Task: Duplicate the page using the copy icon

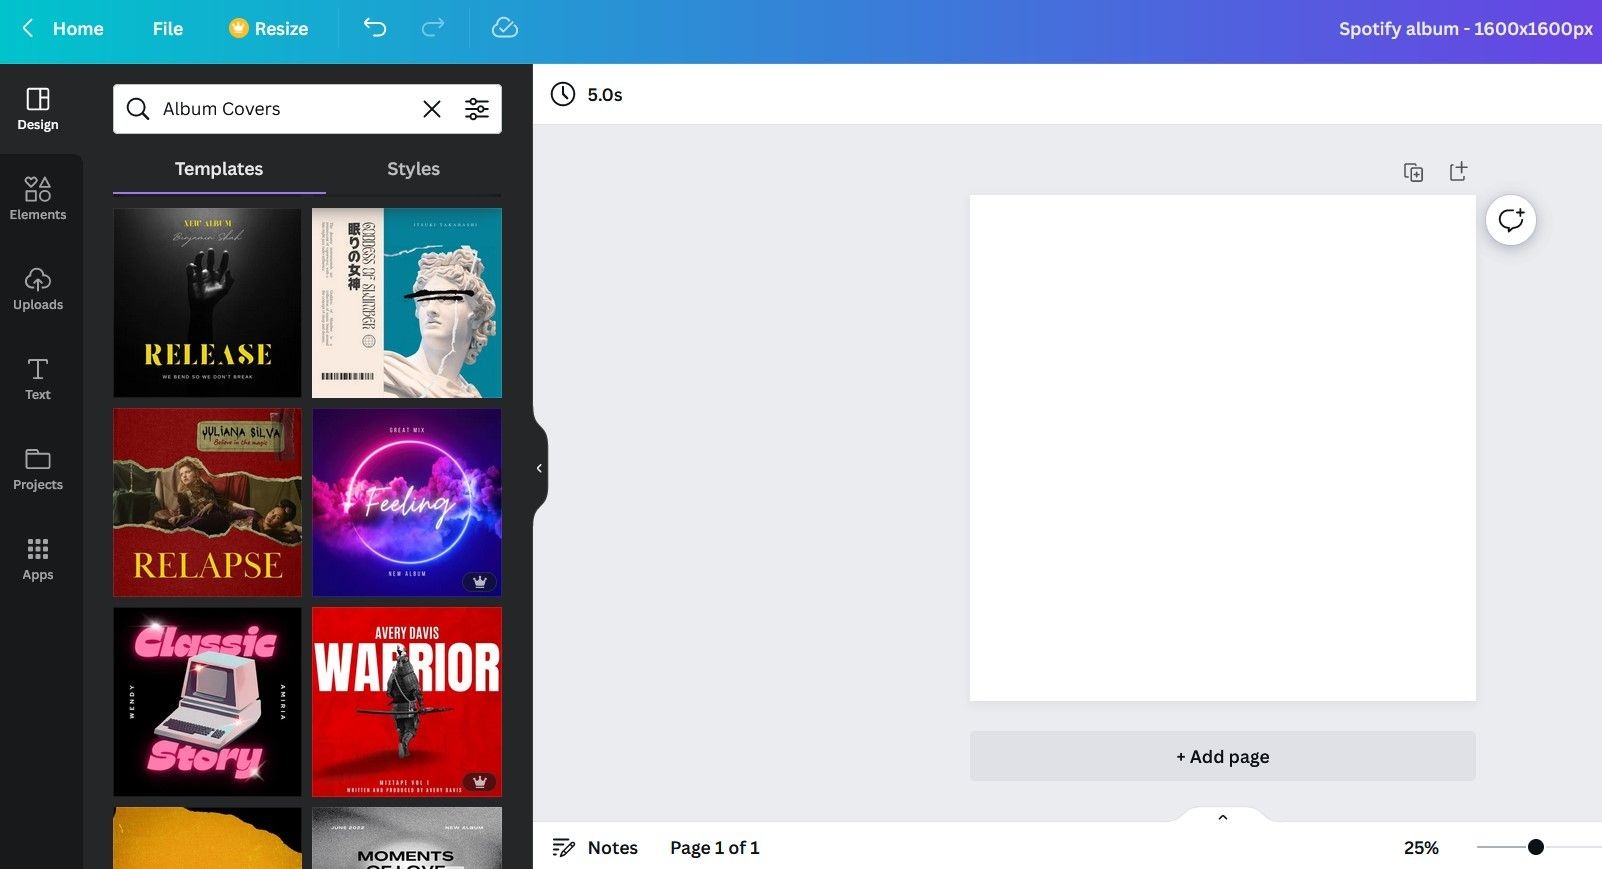Action: click(x=1413, y=172)
